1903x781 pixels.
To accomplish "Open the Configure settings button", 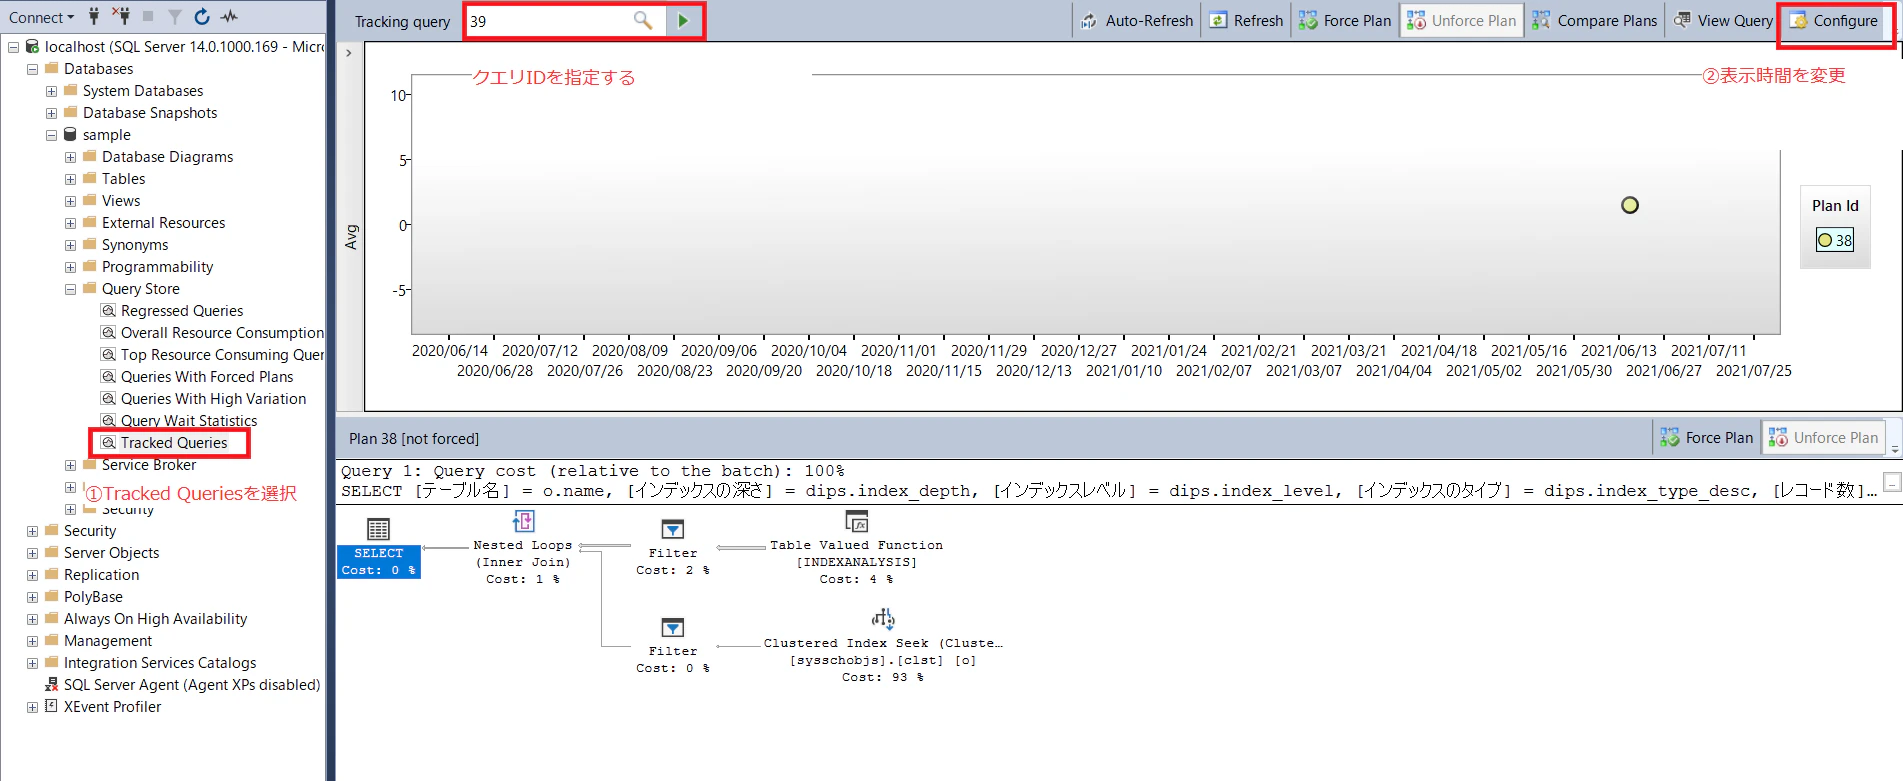I will pos(1834,21).
